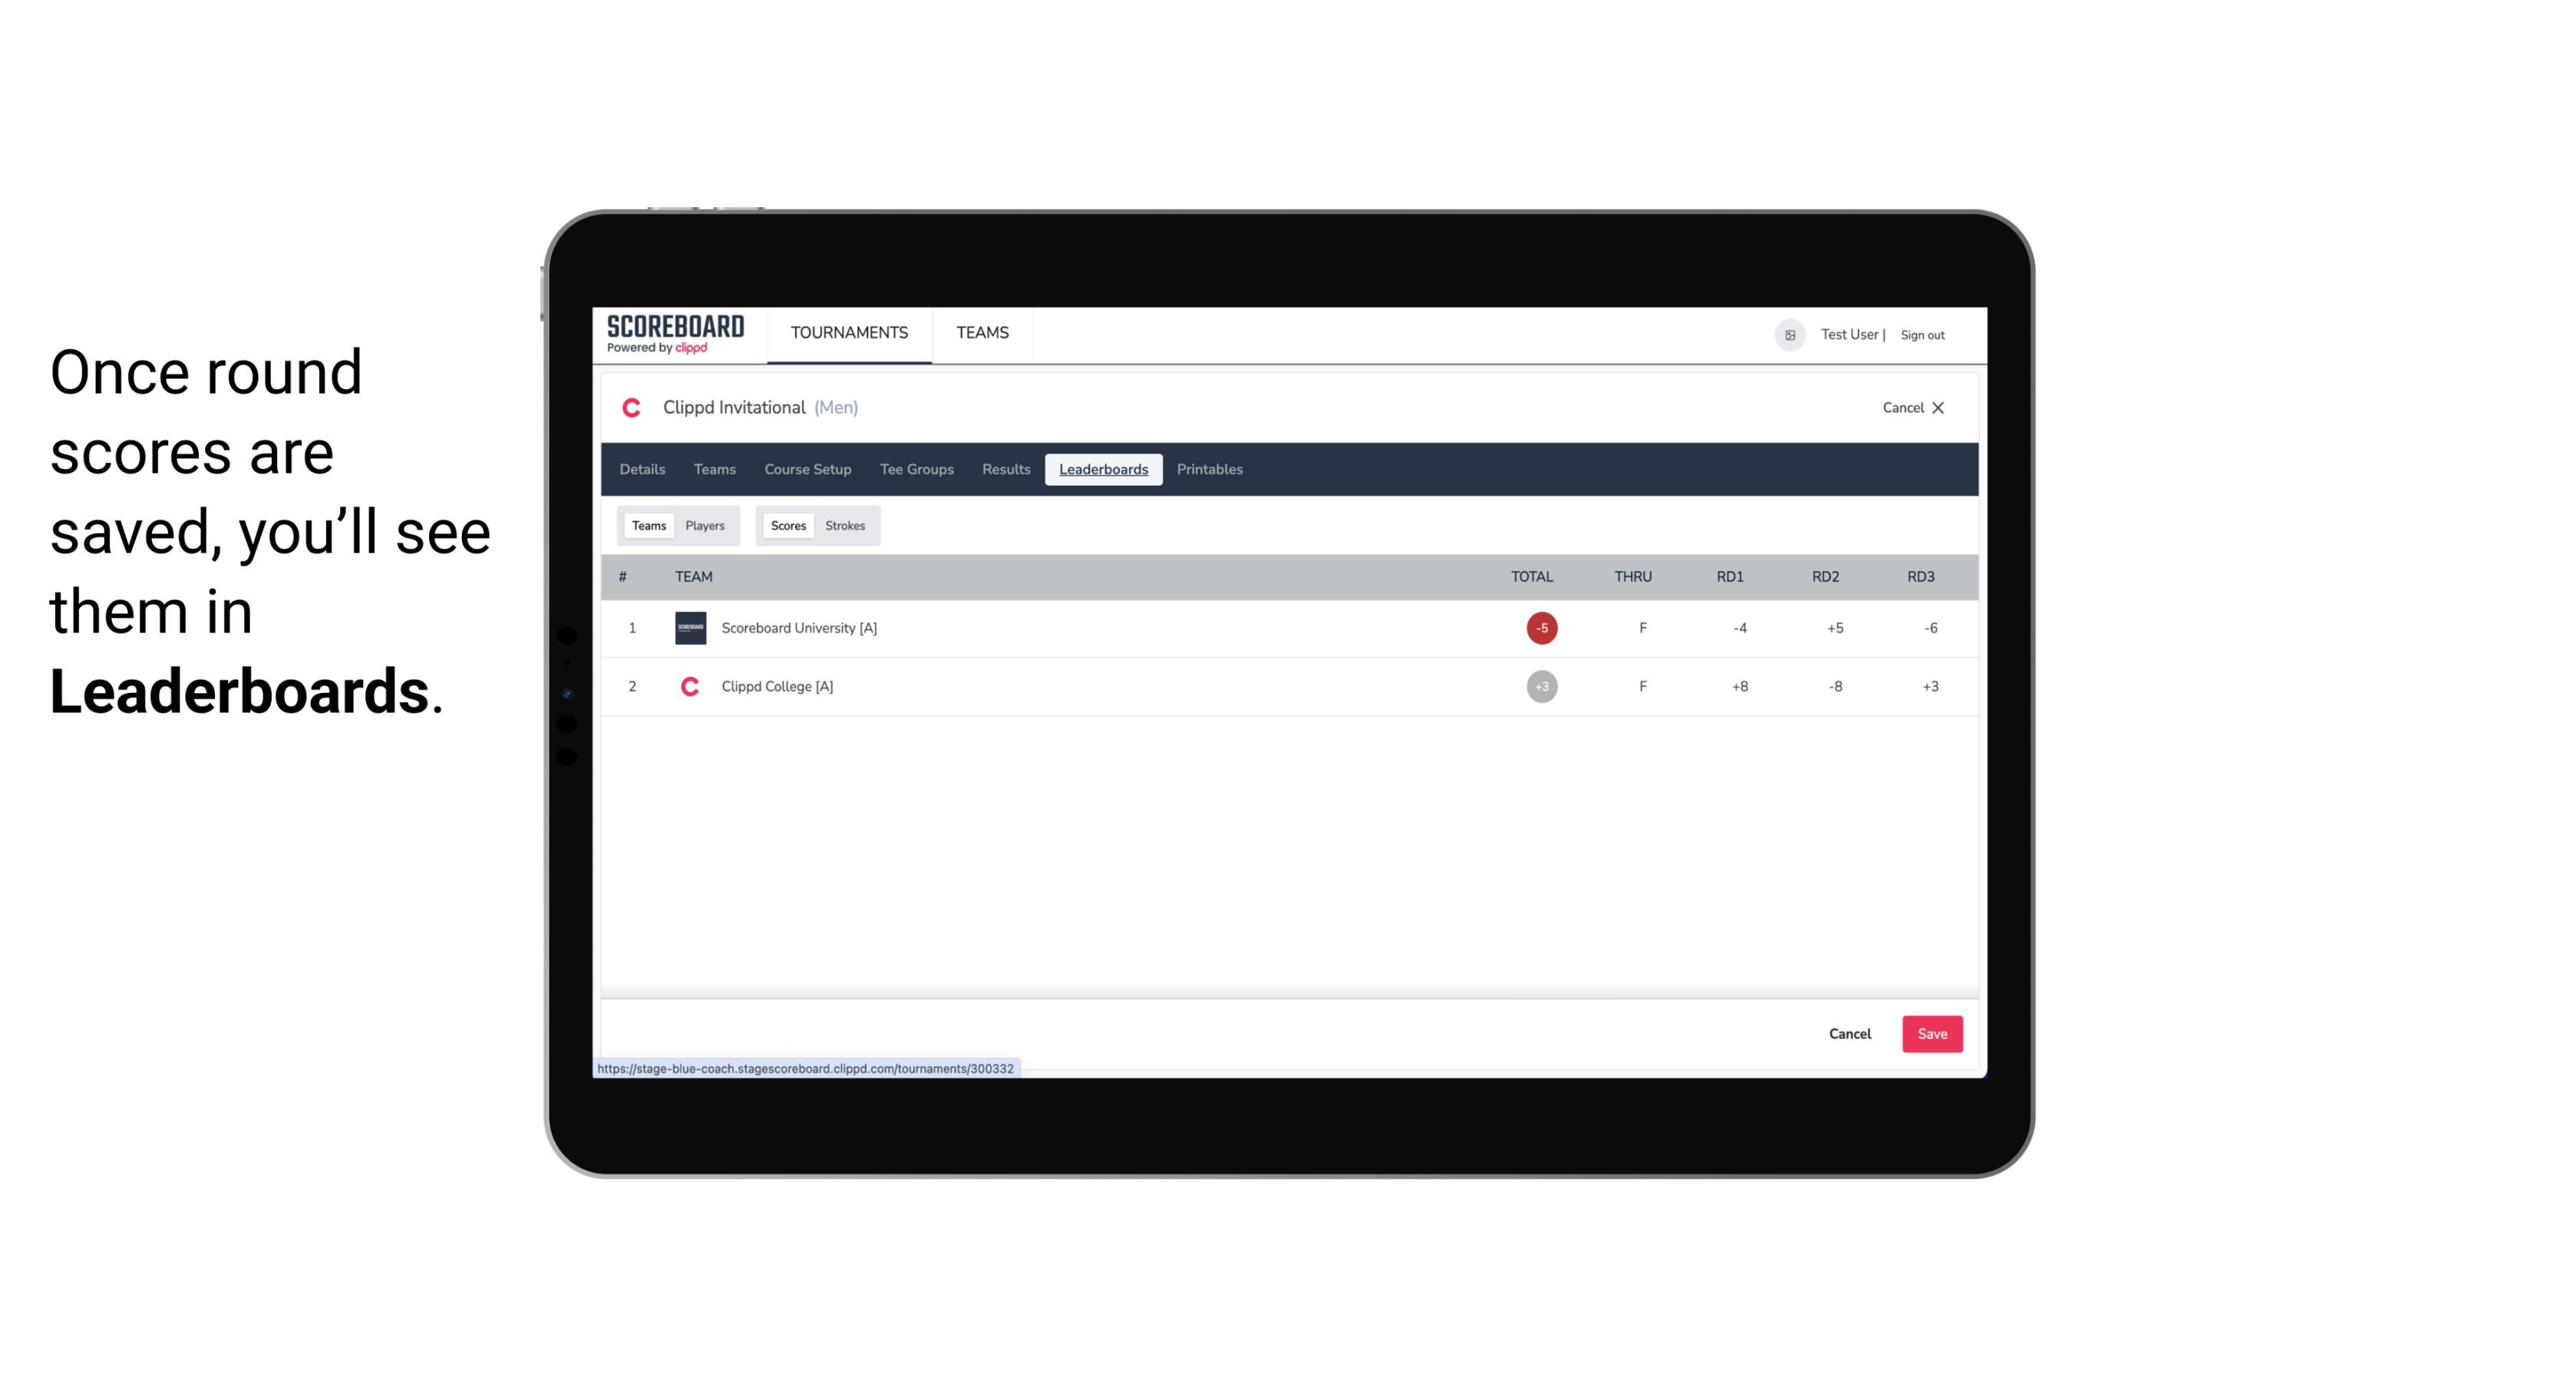Click the Cancel button
Viewport: 2576px width, 1386px height.
tap(1851, 1033)
